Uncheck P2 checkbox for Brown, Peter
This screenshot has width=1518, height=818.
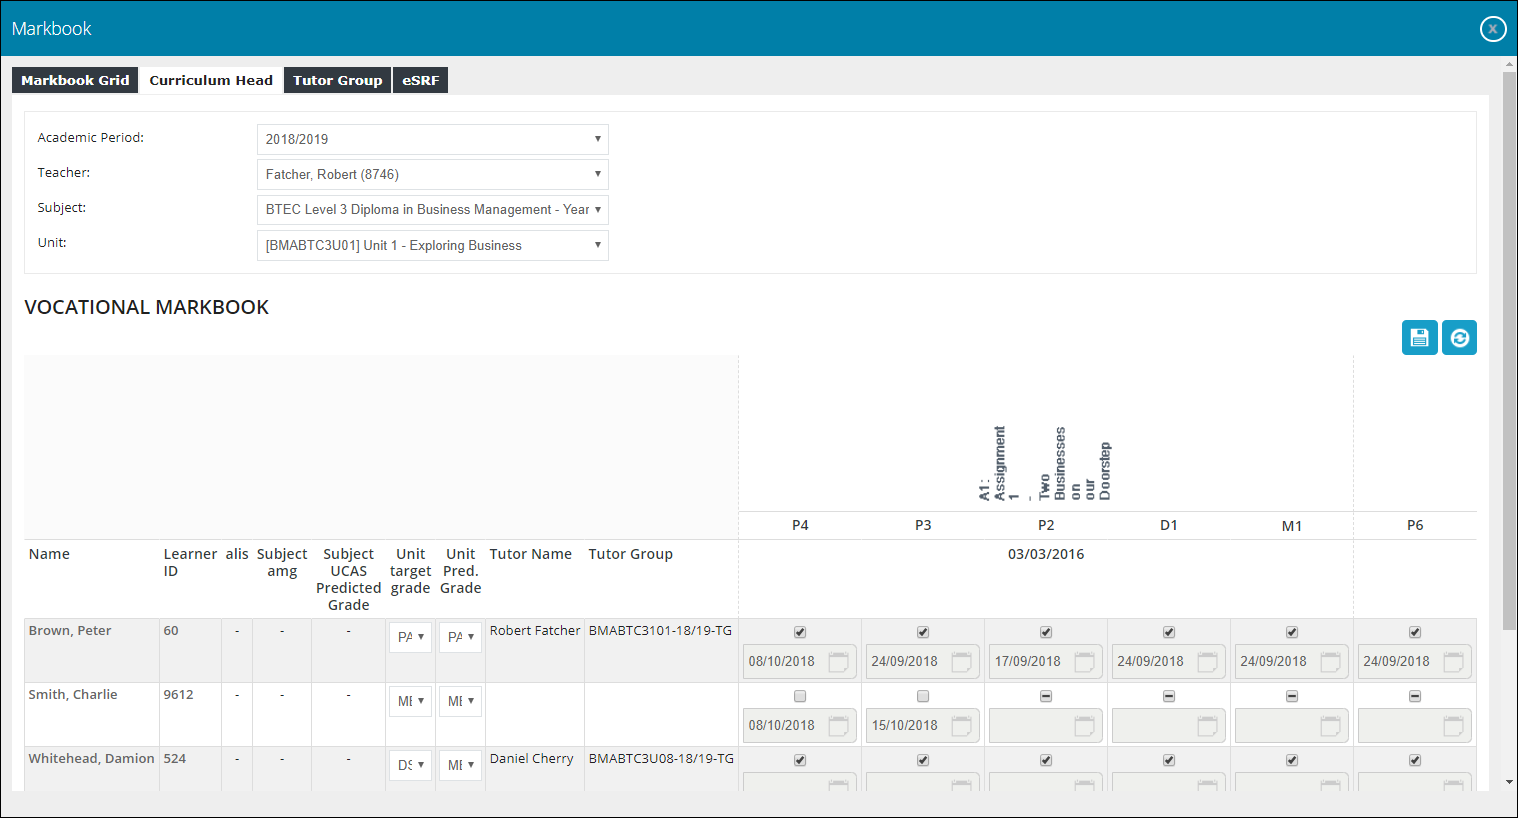click(x=1046, y=632)
